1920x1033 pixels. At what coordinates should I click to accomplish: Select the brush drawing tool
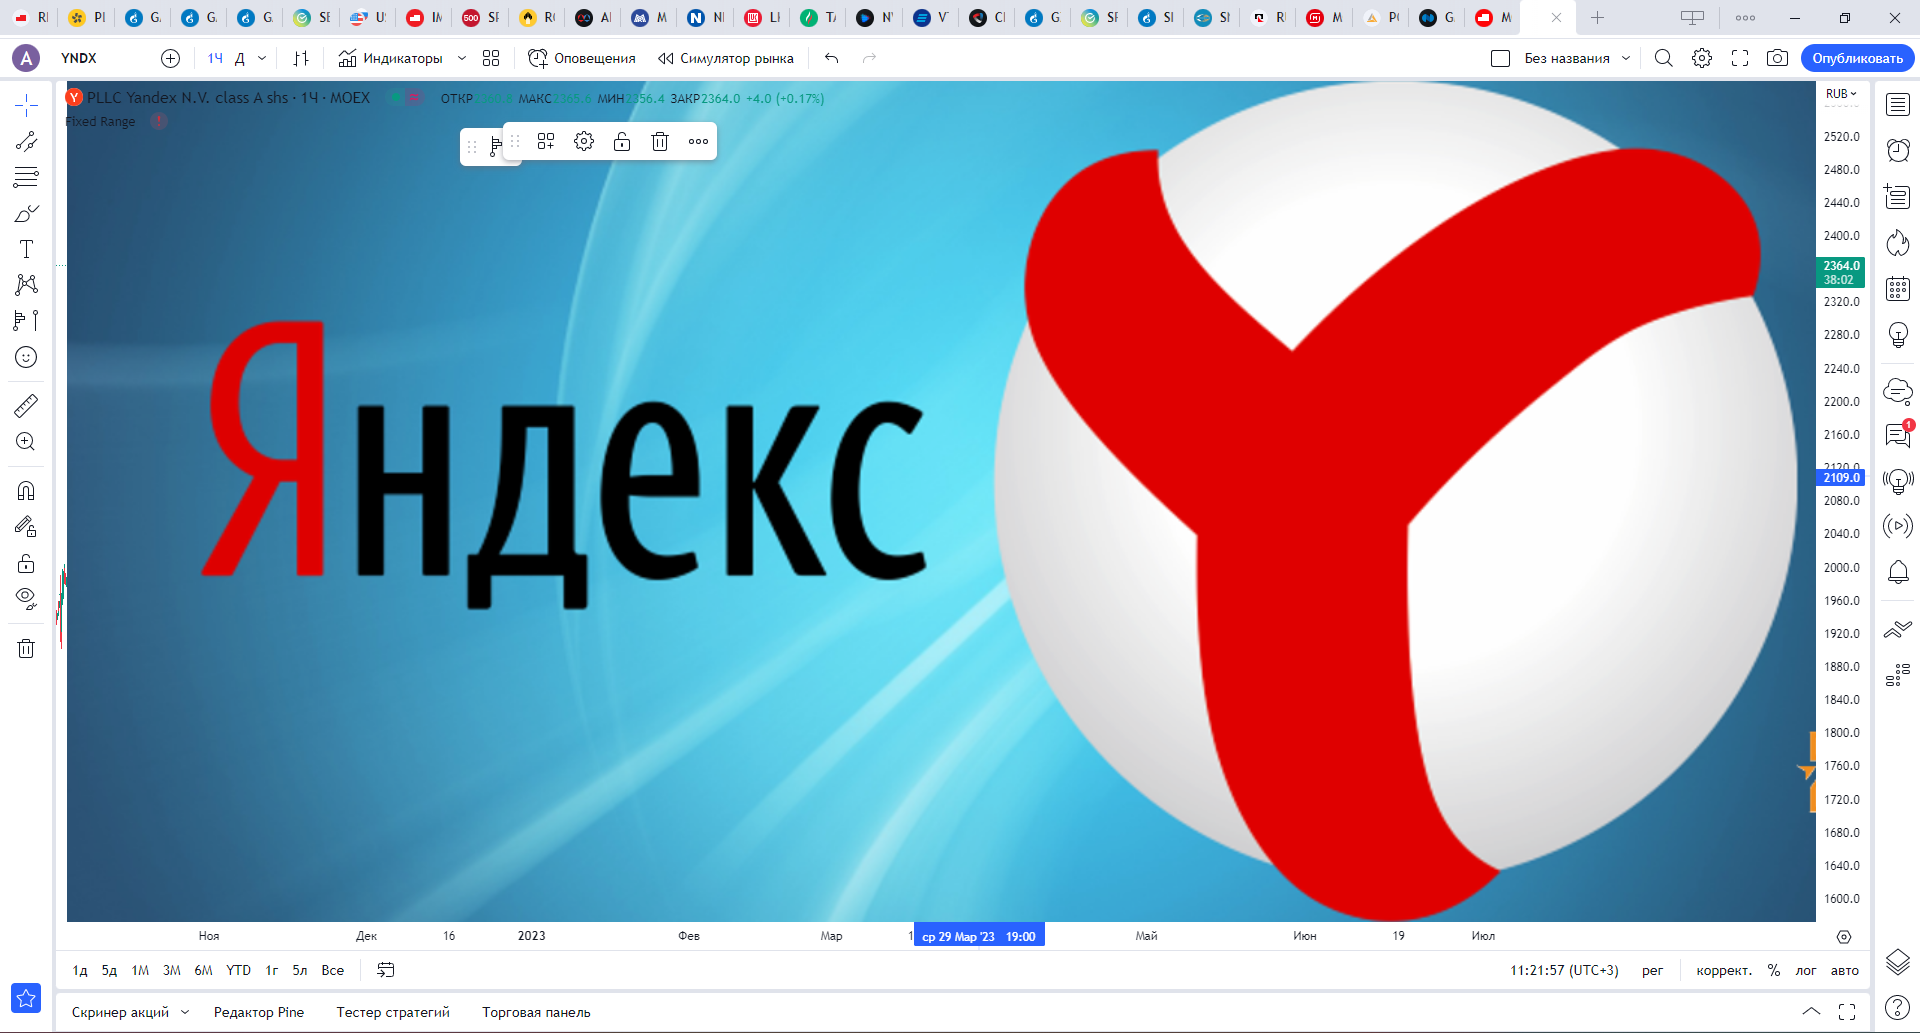(x=26, y=213)
